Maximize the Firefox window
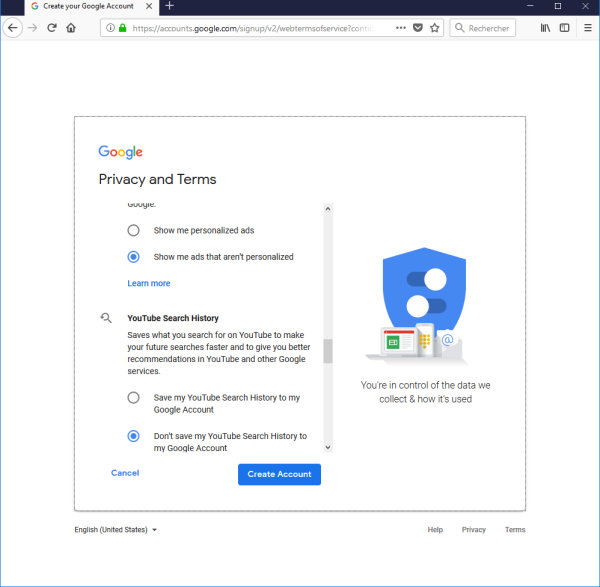600x587 pixels. pos(558,6)
